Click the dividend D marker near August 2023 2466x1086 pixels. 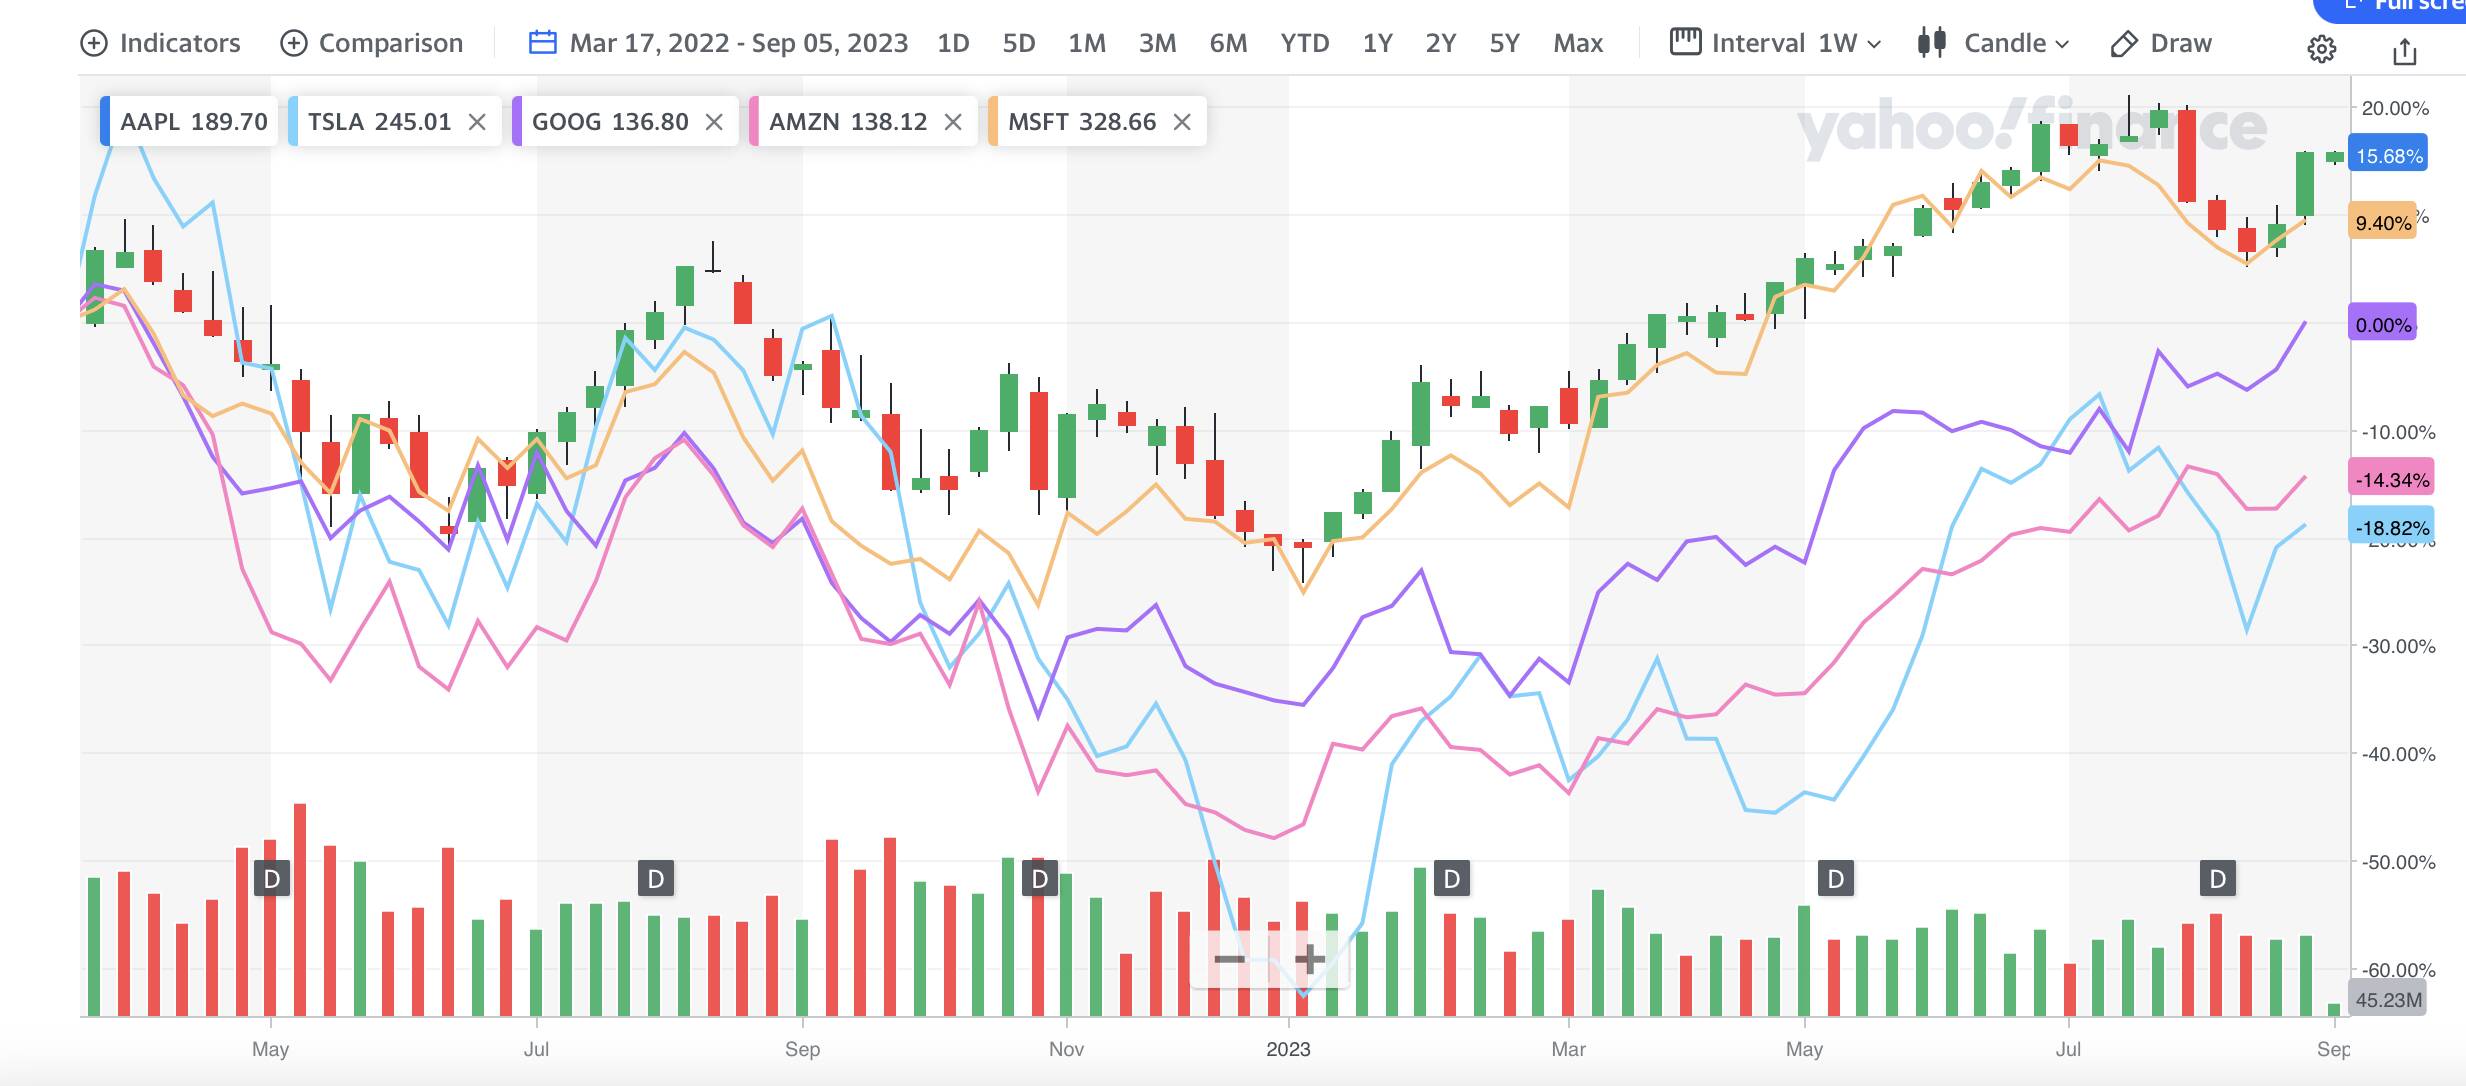(x=2218, y=879)
